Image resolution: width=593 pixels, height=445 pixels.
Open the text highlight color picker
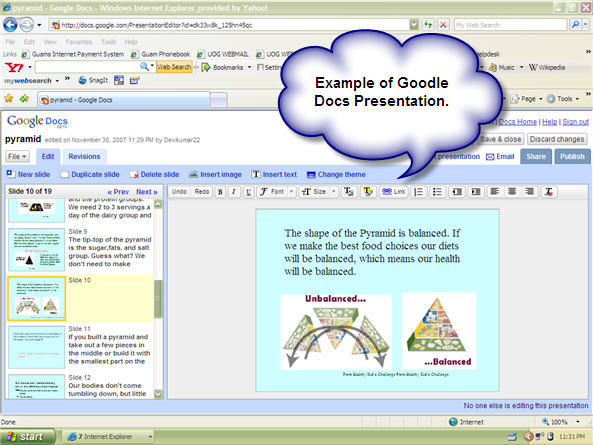point(367,192)
